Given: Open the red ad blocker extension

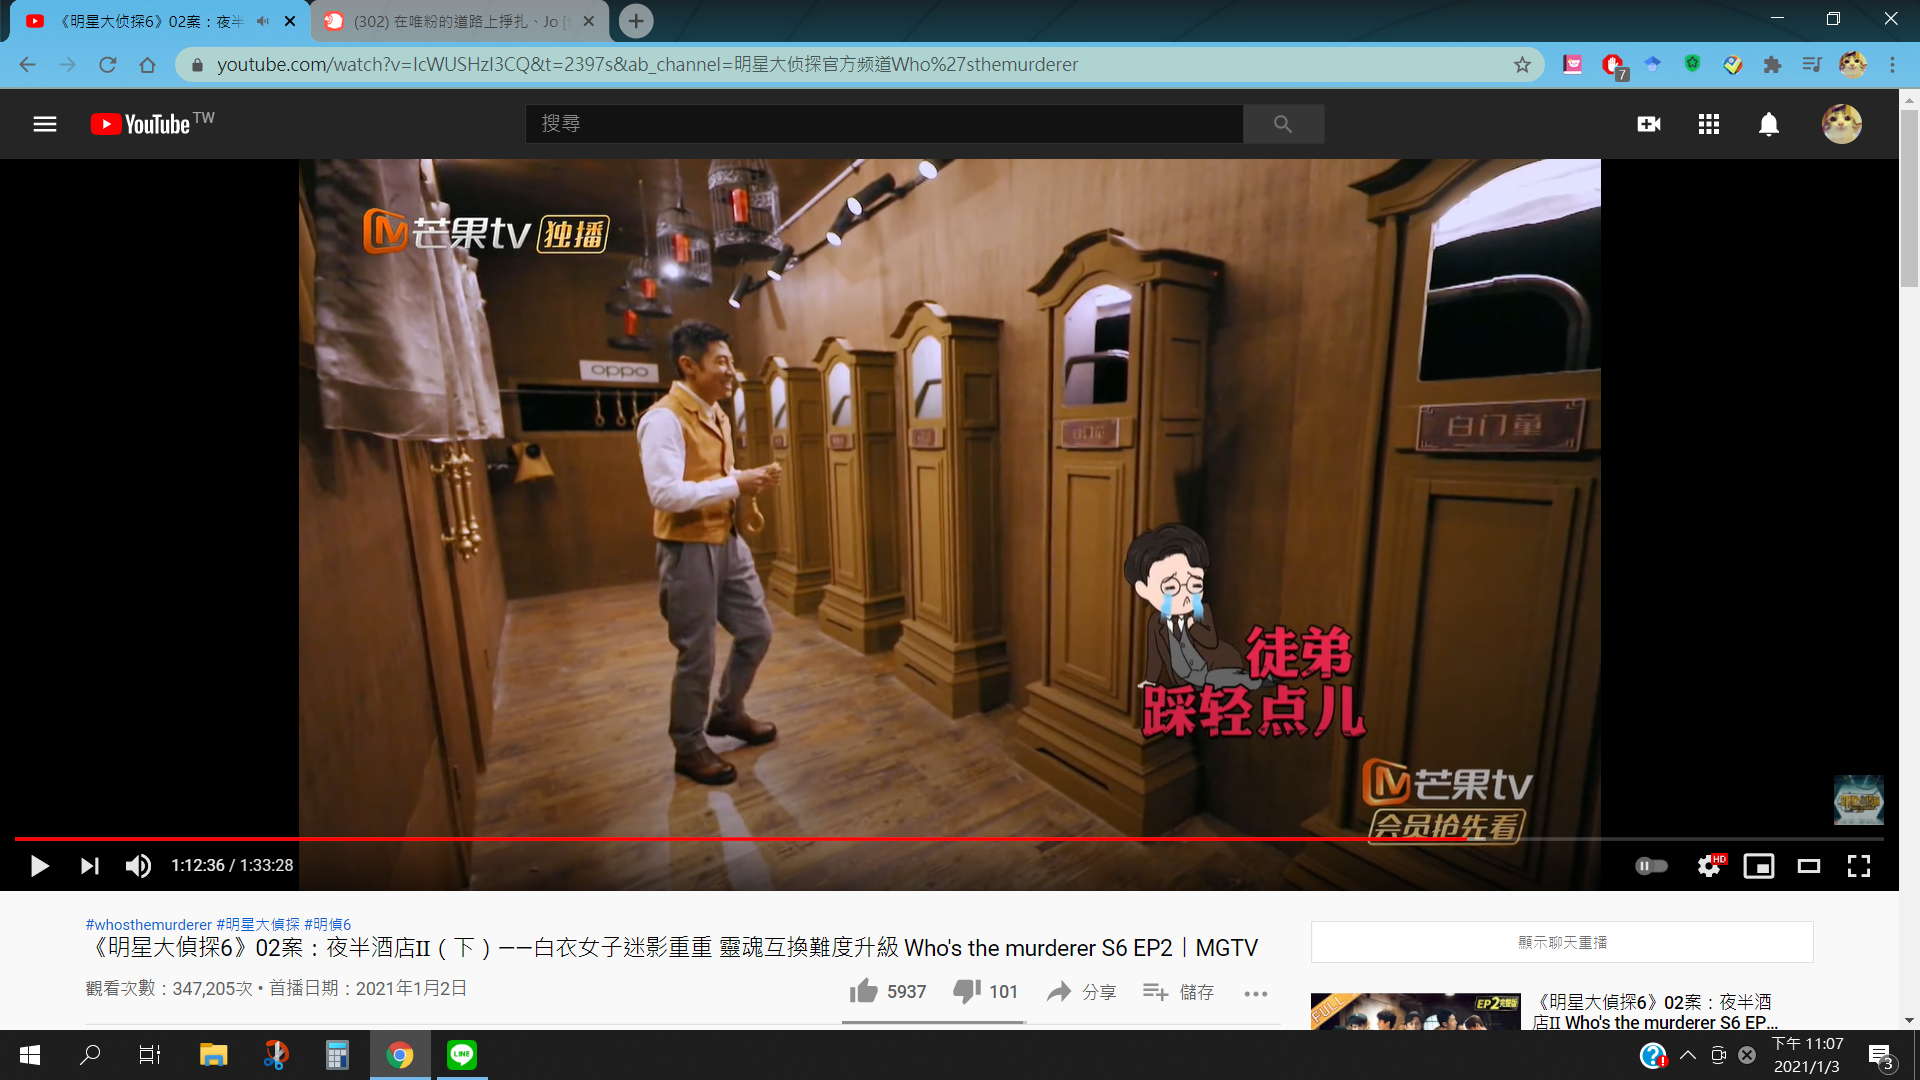Looking at the screenshot, I should (1613, 65).
